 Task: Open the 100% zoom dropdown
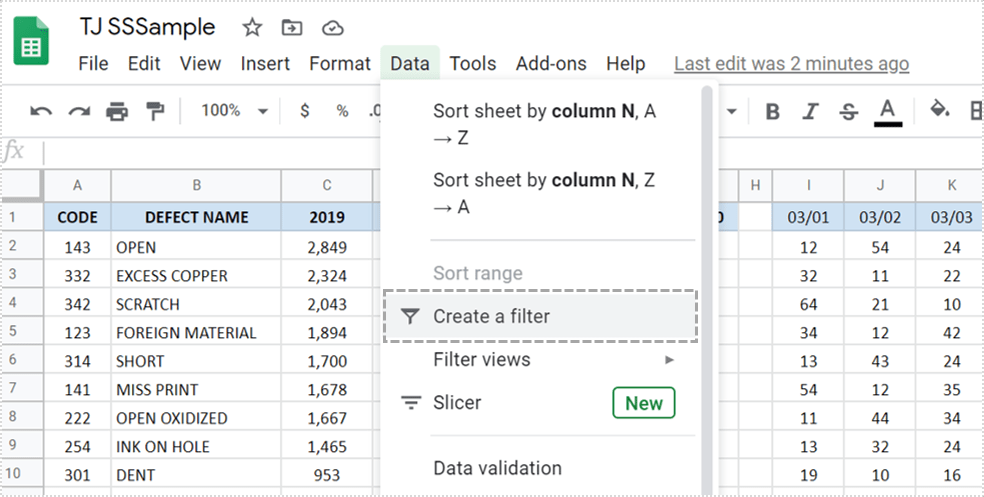coord(234,111)
